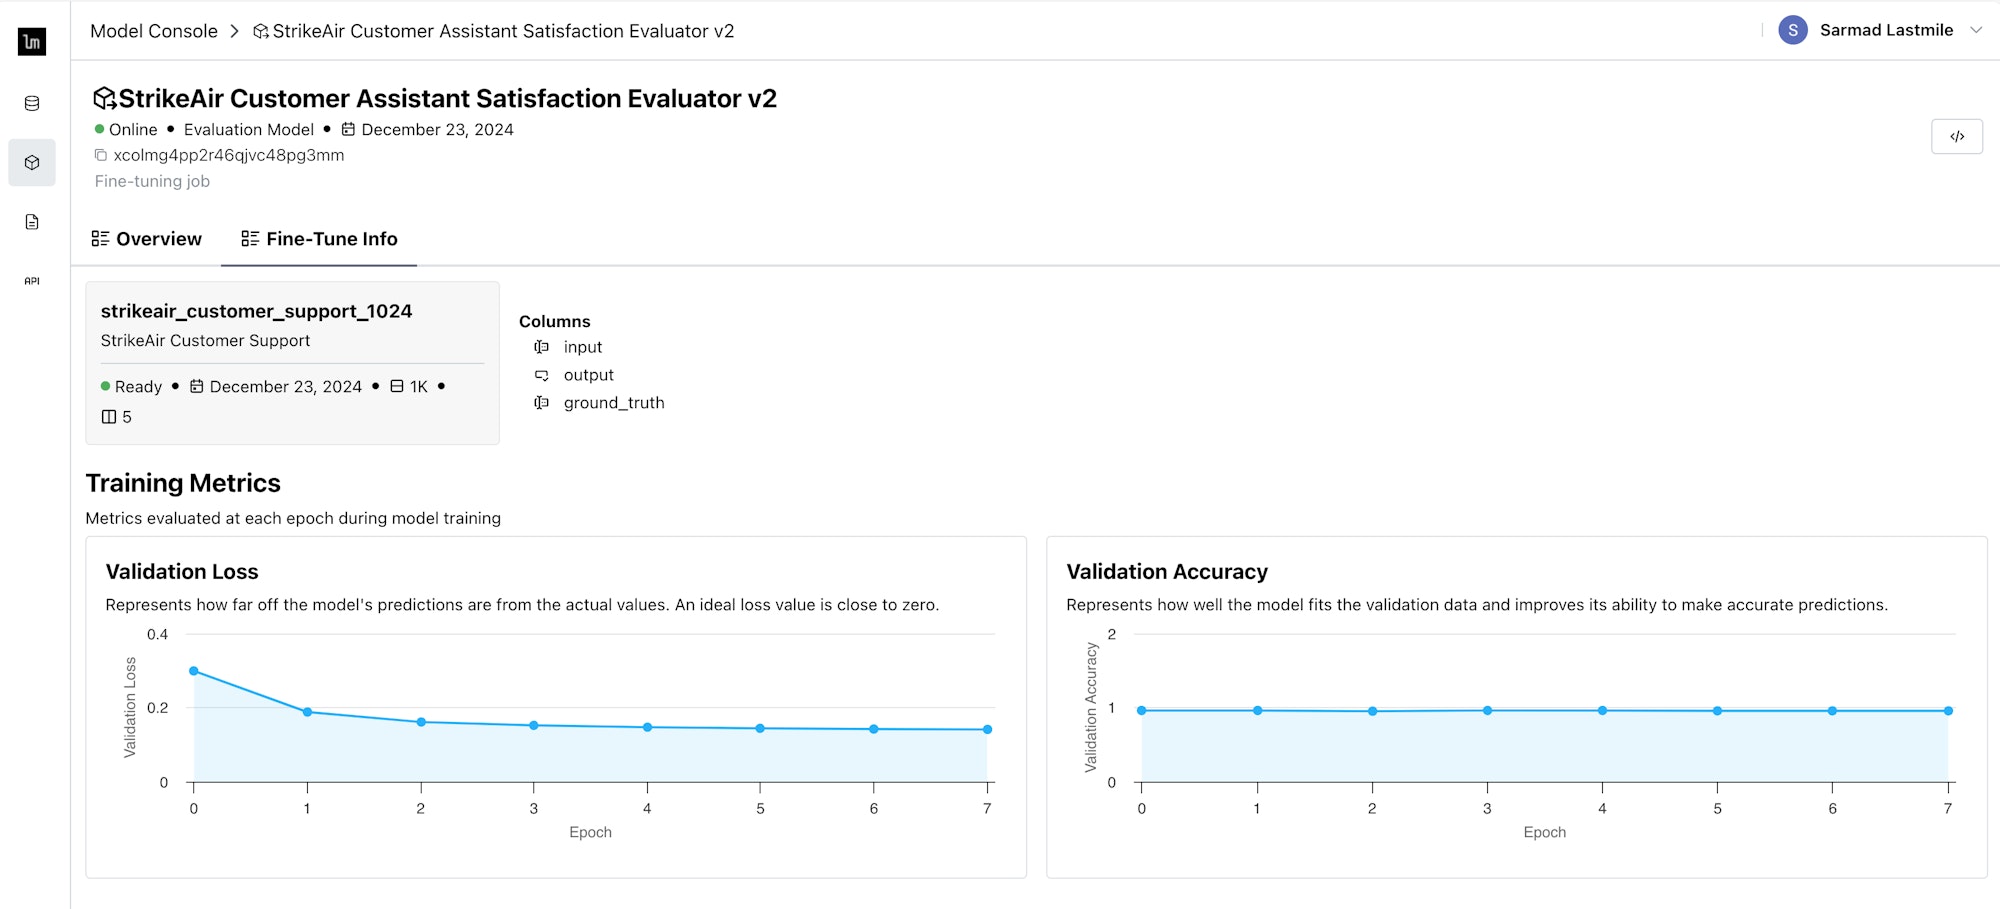
Task: Select the models cube icon in sidebar
Action: pyautogui.click(x=32, y=162)
